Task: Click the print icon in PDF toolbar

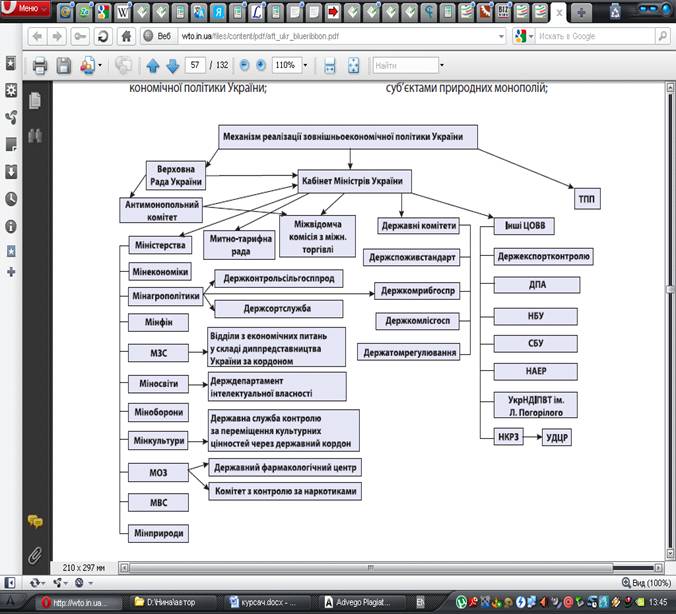Action: click(x=40, y=66)
